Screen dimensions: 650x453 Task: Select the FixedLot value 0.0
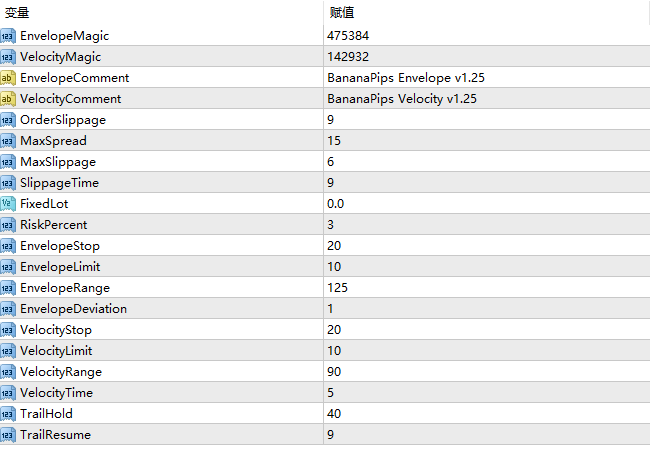[x=336, y=204]
